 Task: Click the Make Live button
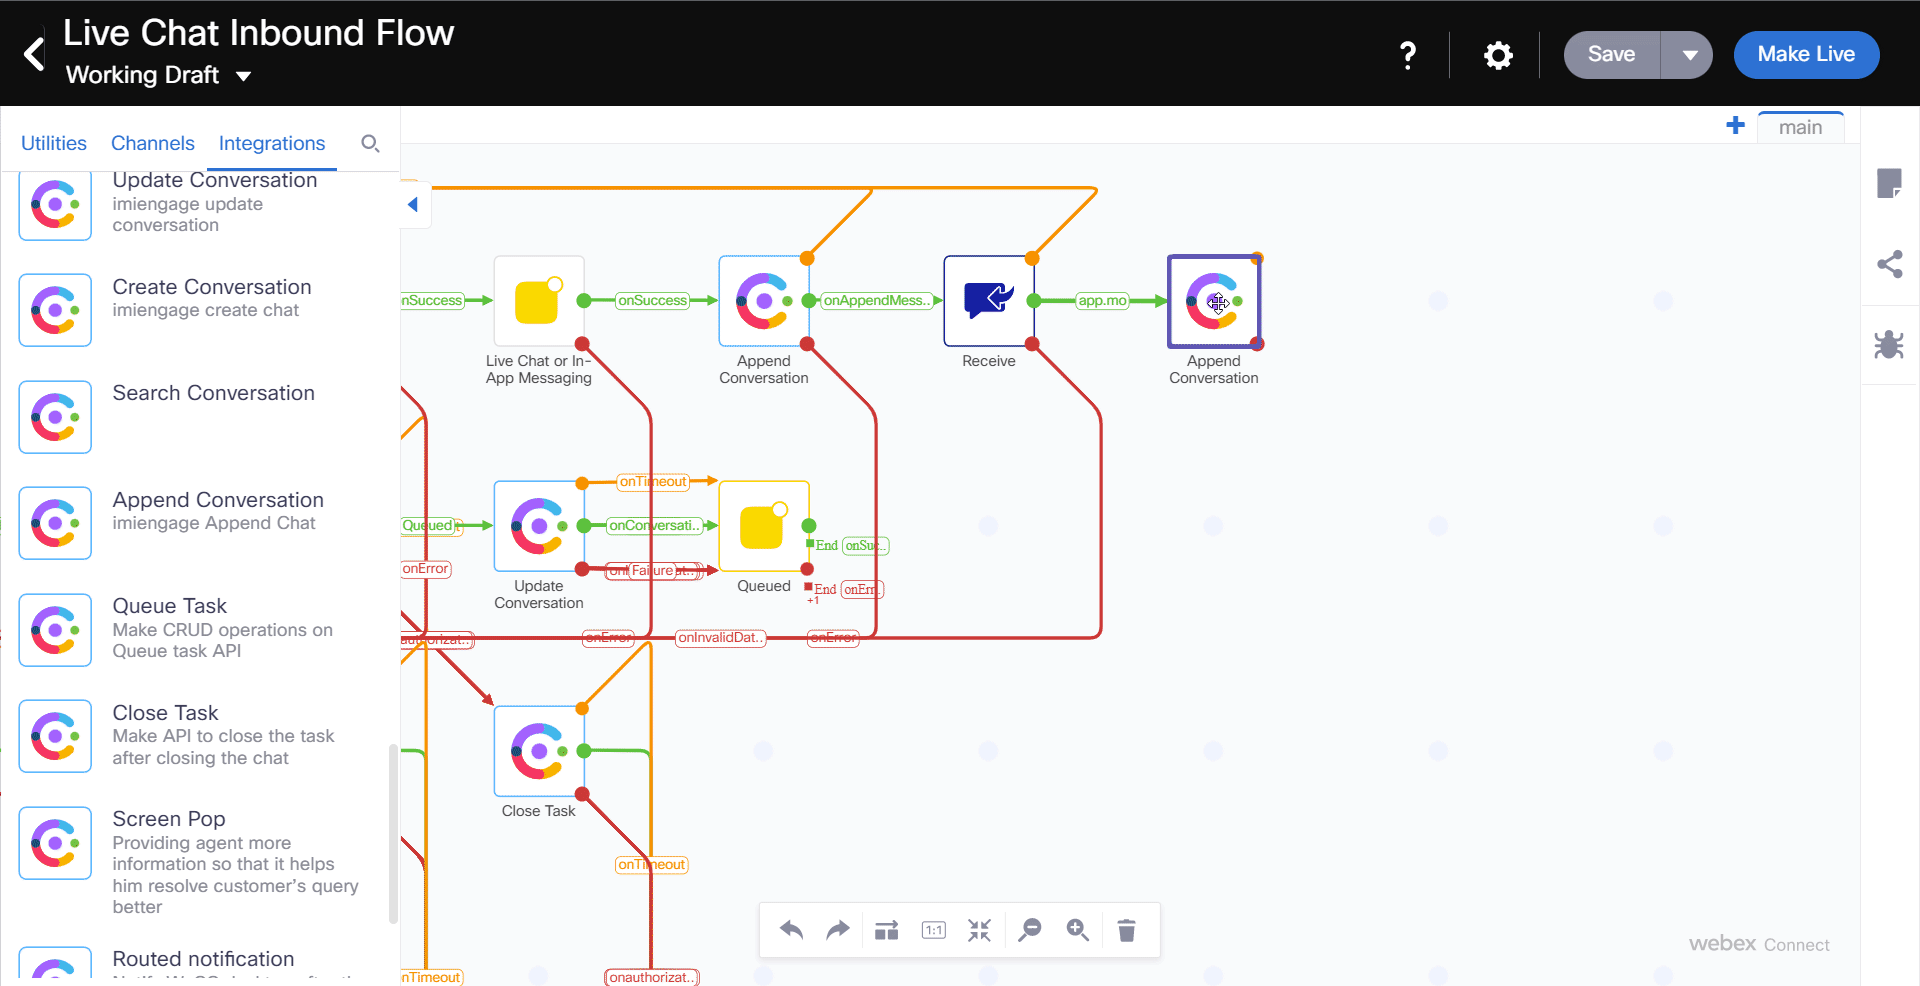1806,55
